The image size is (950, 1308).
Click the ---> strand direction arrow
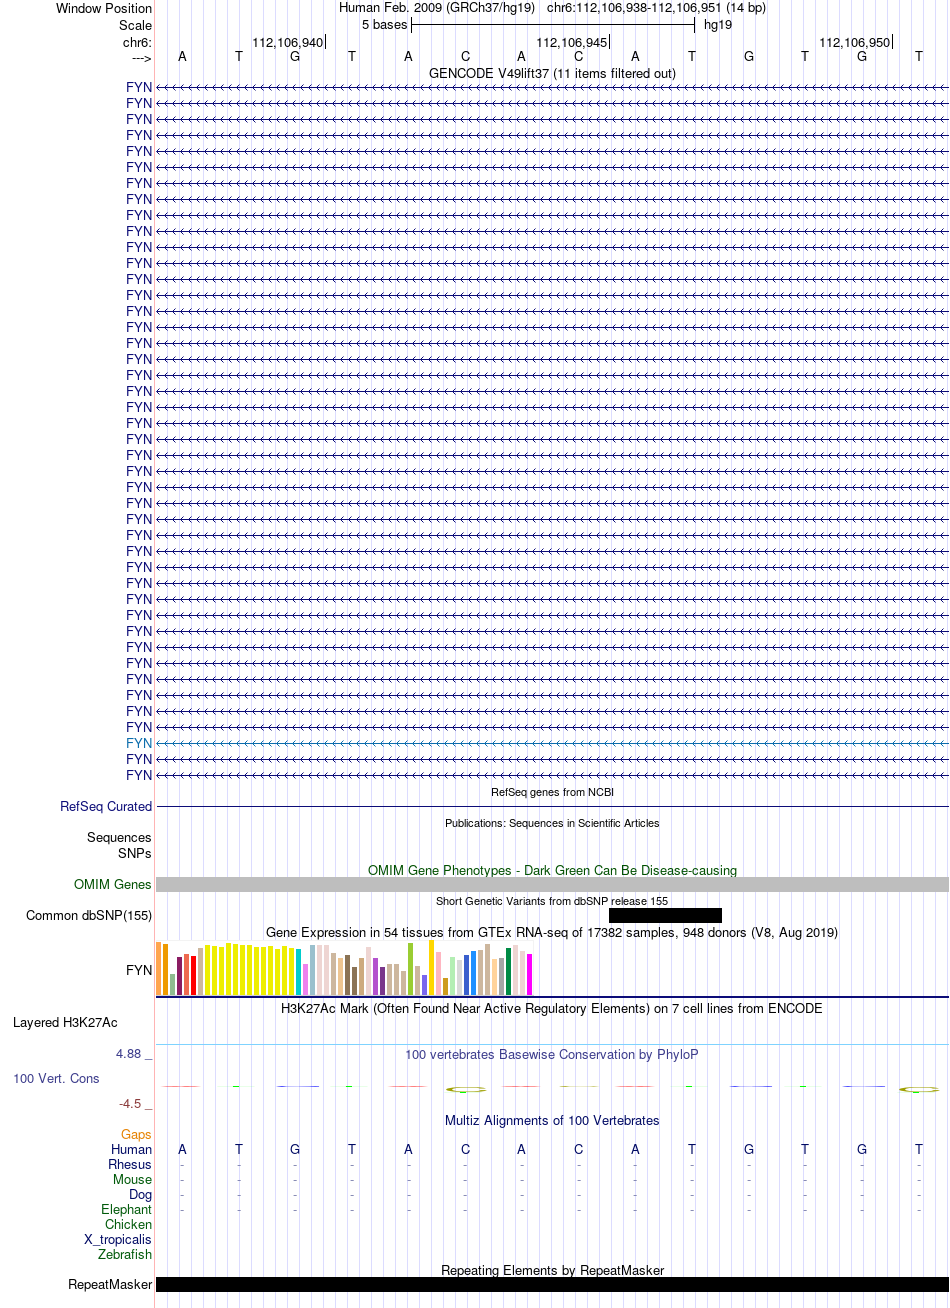pyautogui.click(x=141, y=58)
